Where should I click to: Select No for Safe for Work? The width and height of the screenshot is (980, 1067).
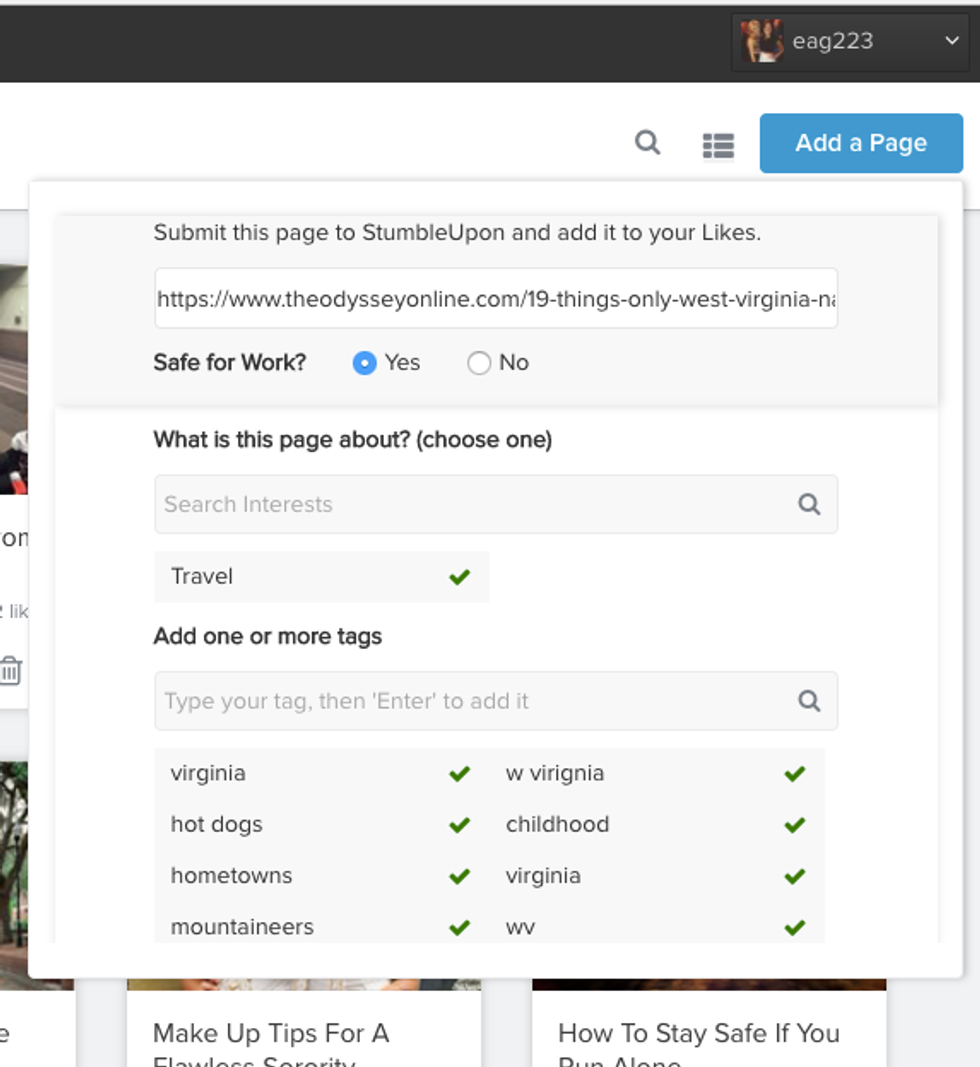(x=479, y=363)
